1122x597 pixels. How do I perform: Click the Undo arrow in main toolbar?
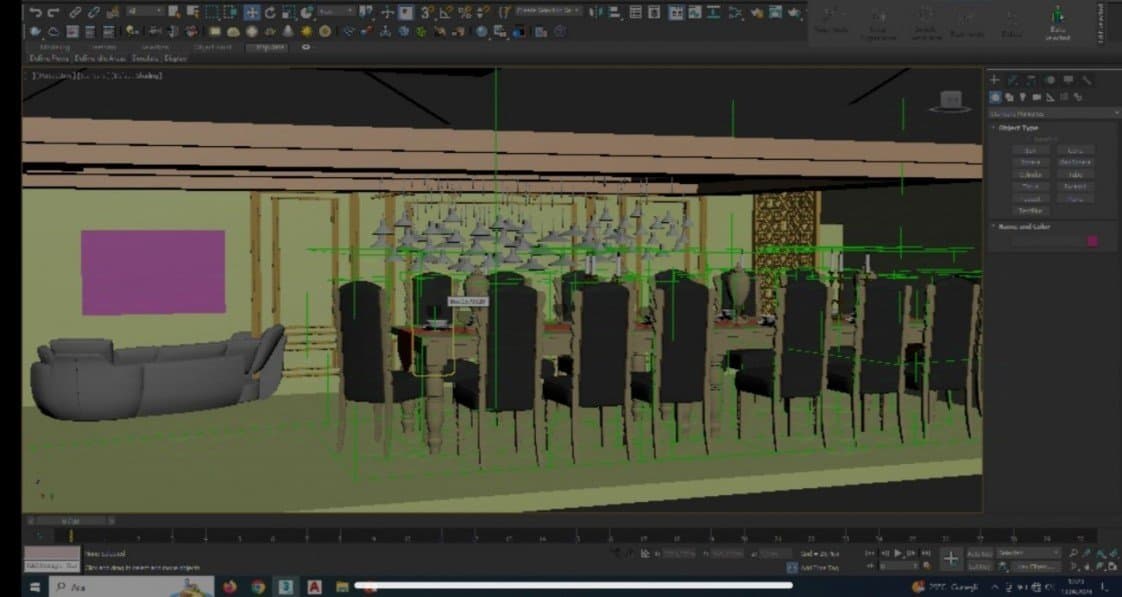(34, 13)
